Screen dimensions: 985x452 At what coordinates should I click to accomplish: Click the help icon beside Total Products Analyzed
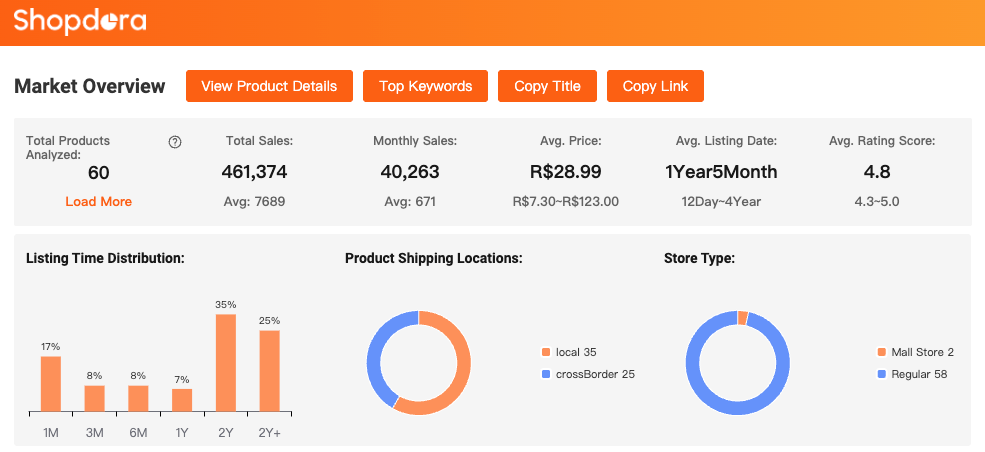click(x=175, y=142)
